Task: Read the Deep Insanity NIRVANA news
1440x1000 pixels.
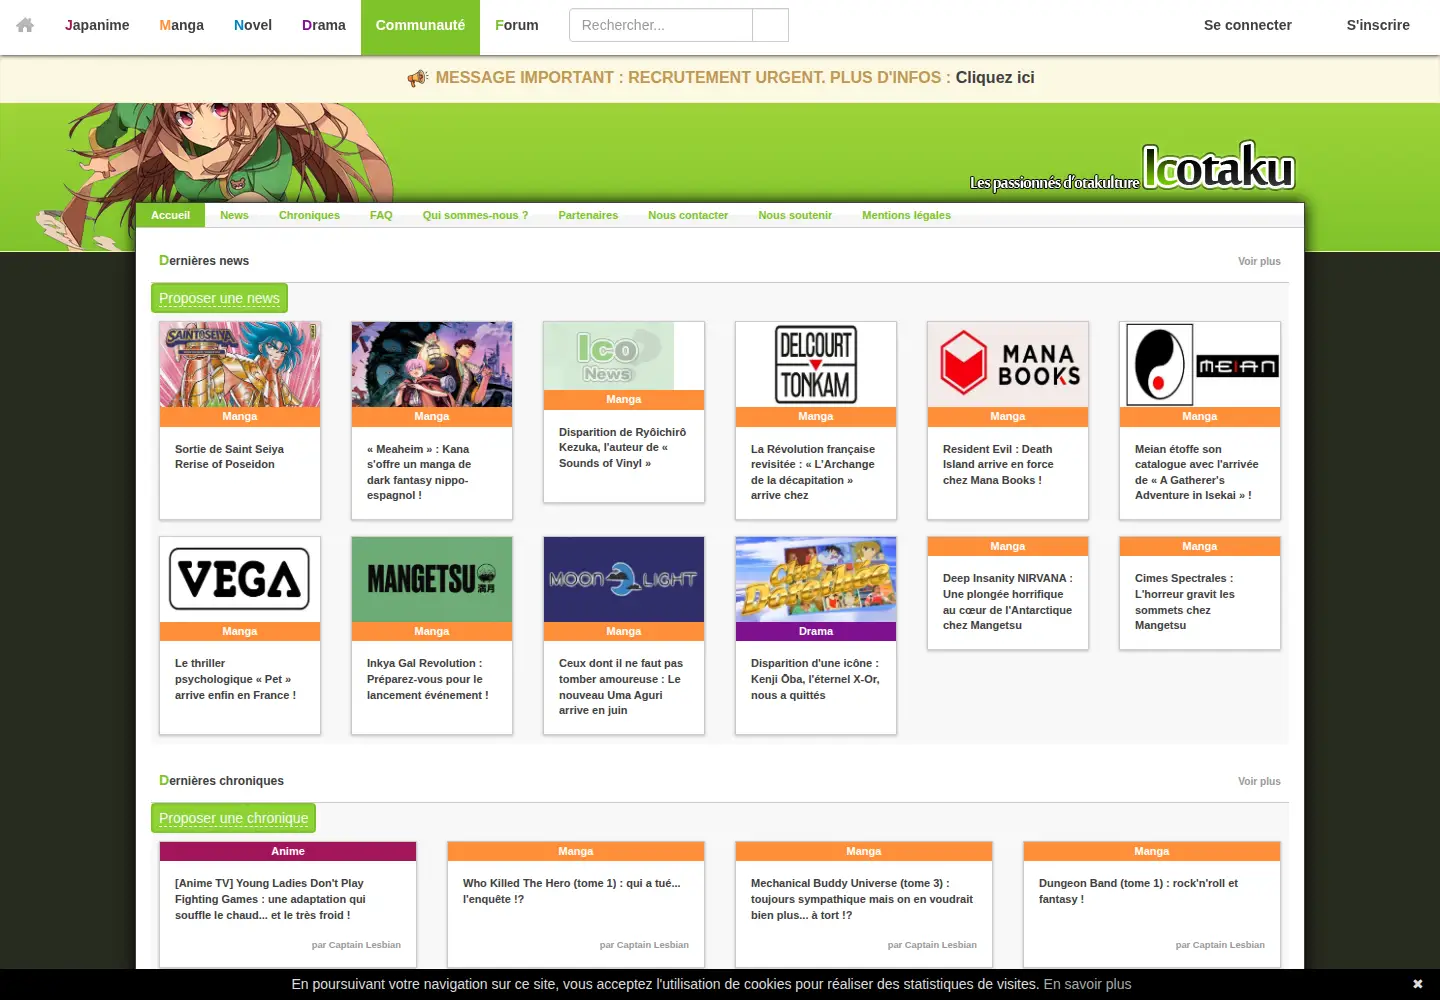Action: (1008, 602)
